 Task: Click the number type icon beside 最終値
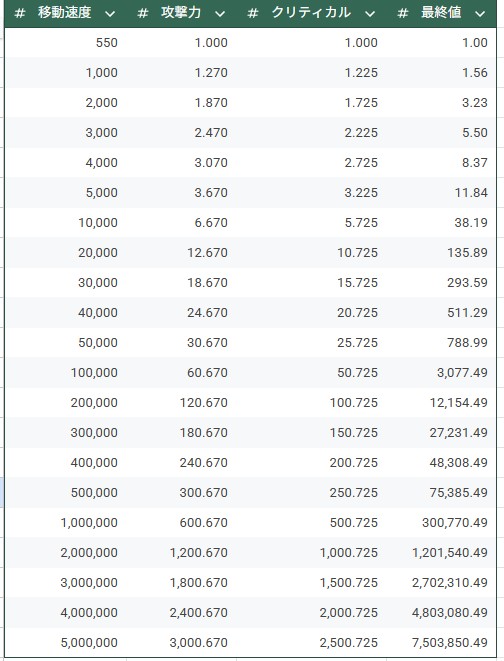point(402,13)
